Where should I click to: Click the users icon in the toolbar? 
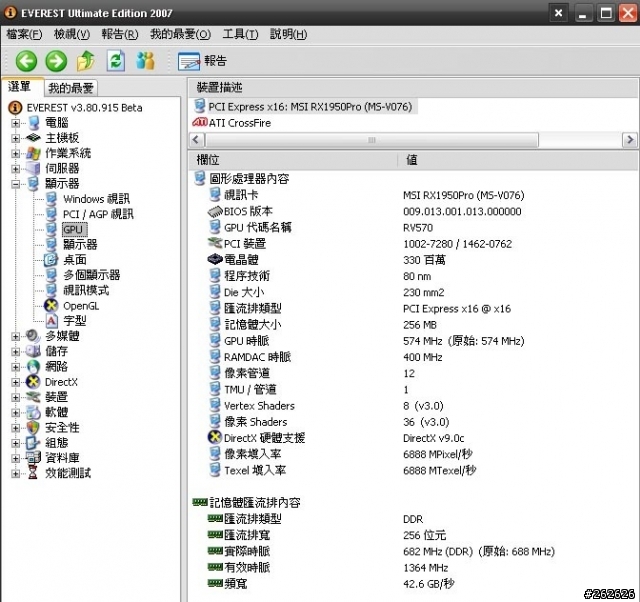146,61
